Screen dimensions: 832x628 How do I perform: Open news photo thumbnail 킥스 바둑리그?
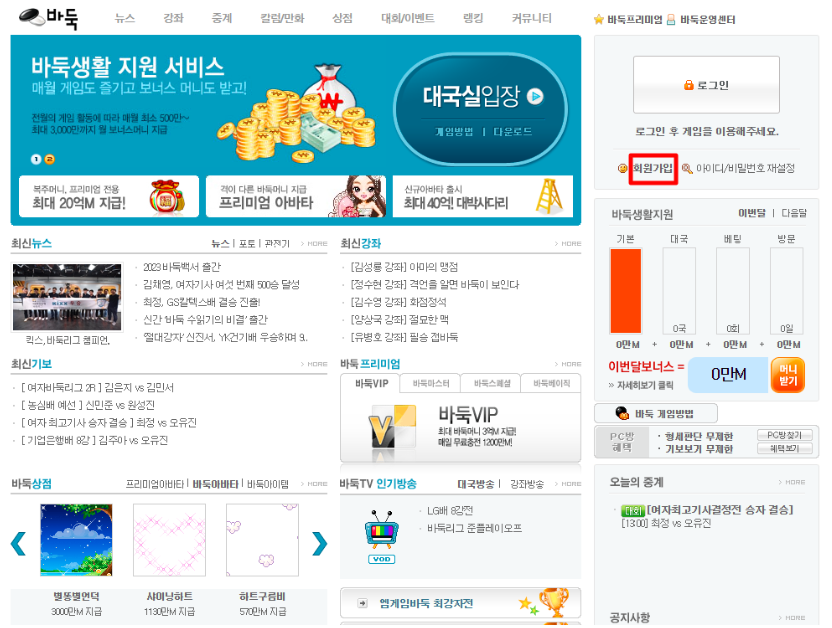(x=67, y=296)
